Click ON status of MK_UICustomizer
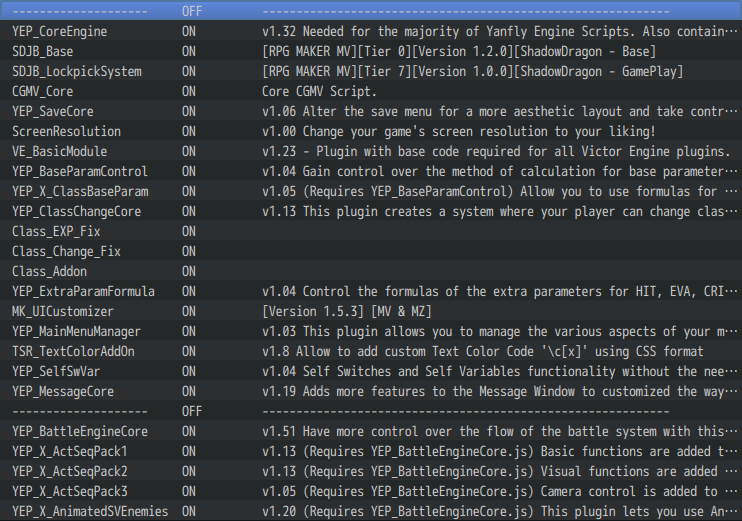 coord(189,311)
